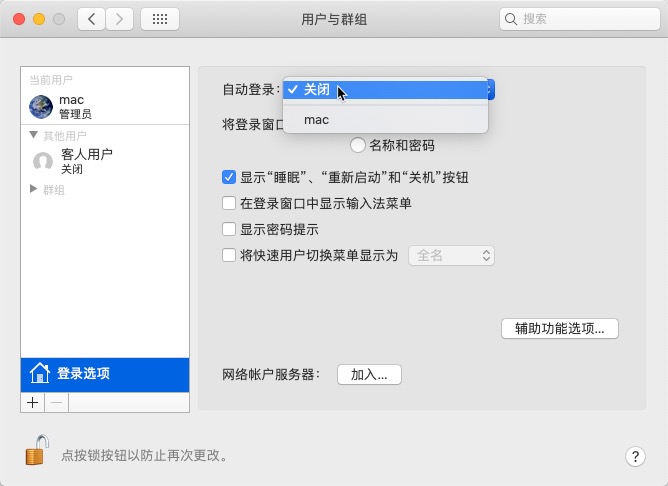Click the unlocked padlock icon
Image resolution: width=668 pixels, height=486 pixels.
(x=37, y=450)
